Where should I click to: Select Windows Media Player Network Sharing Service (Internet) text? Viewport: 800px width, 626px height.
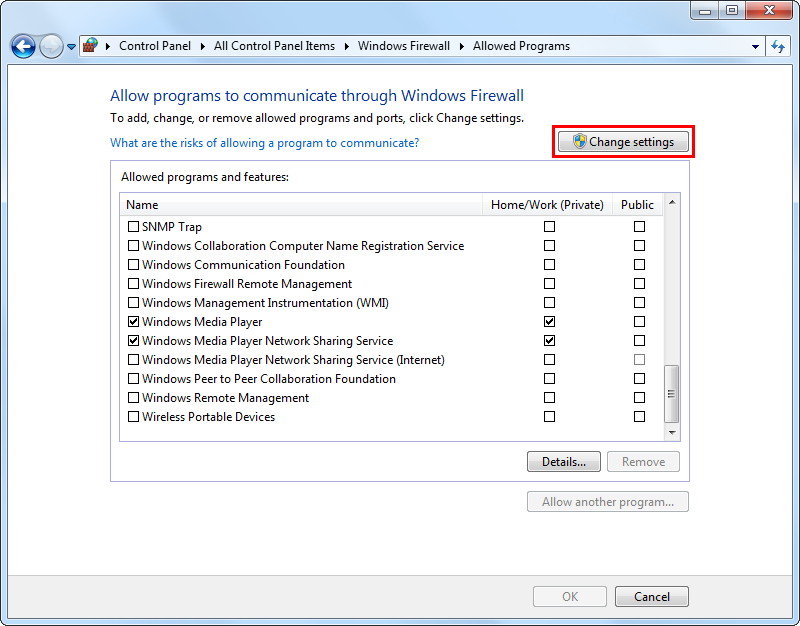[293, 360]
